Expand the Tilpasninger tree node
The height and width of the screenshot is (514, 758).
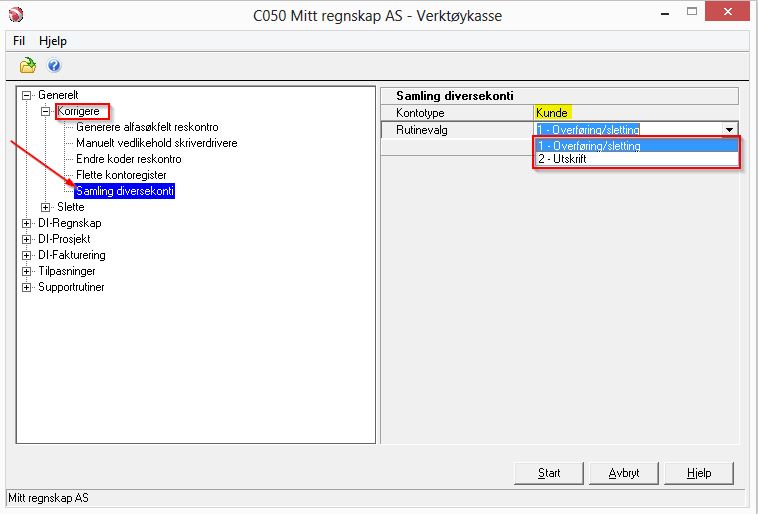(27, 271)
